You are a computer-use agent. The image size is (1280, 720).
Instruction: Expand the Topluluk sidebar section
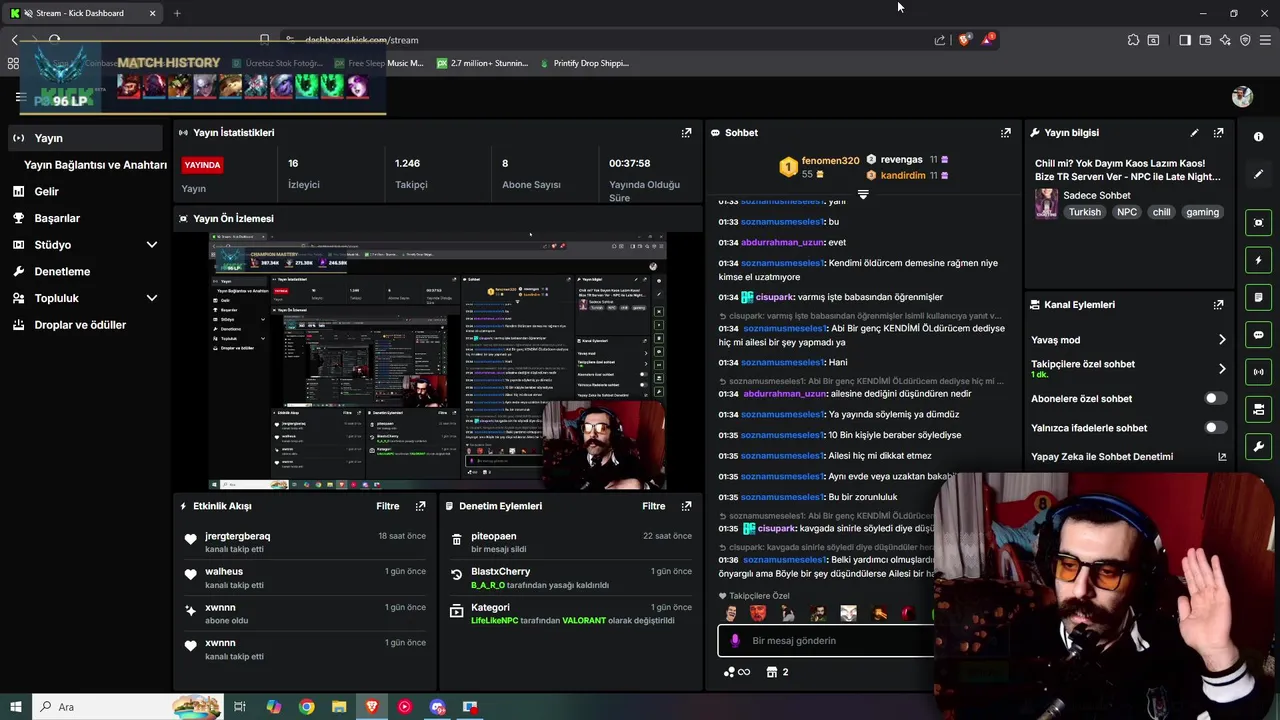coord(152,298)
